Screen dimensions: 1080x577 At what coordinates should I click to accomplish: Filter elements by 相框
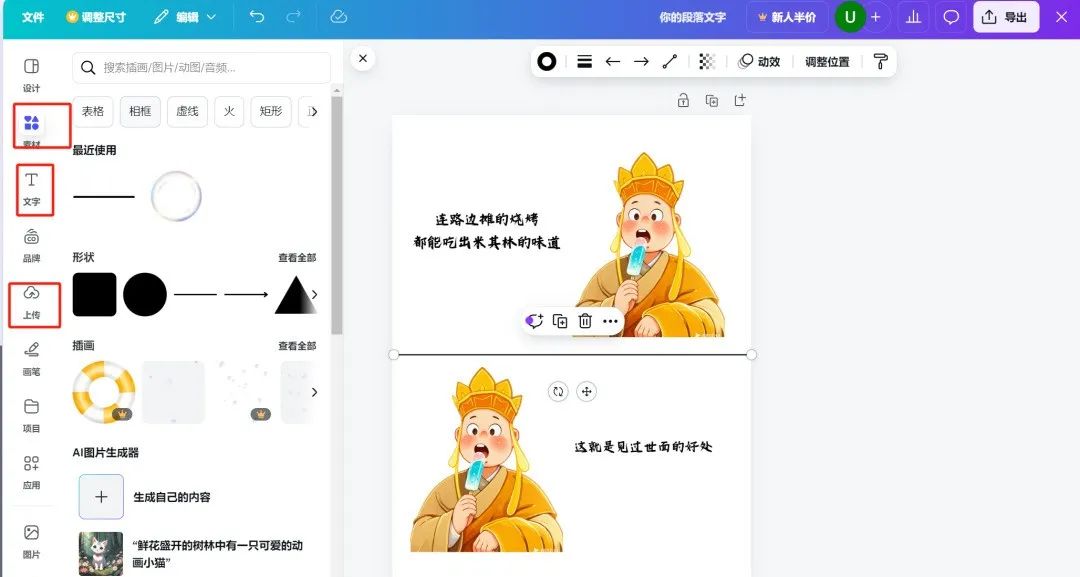140,112
